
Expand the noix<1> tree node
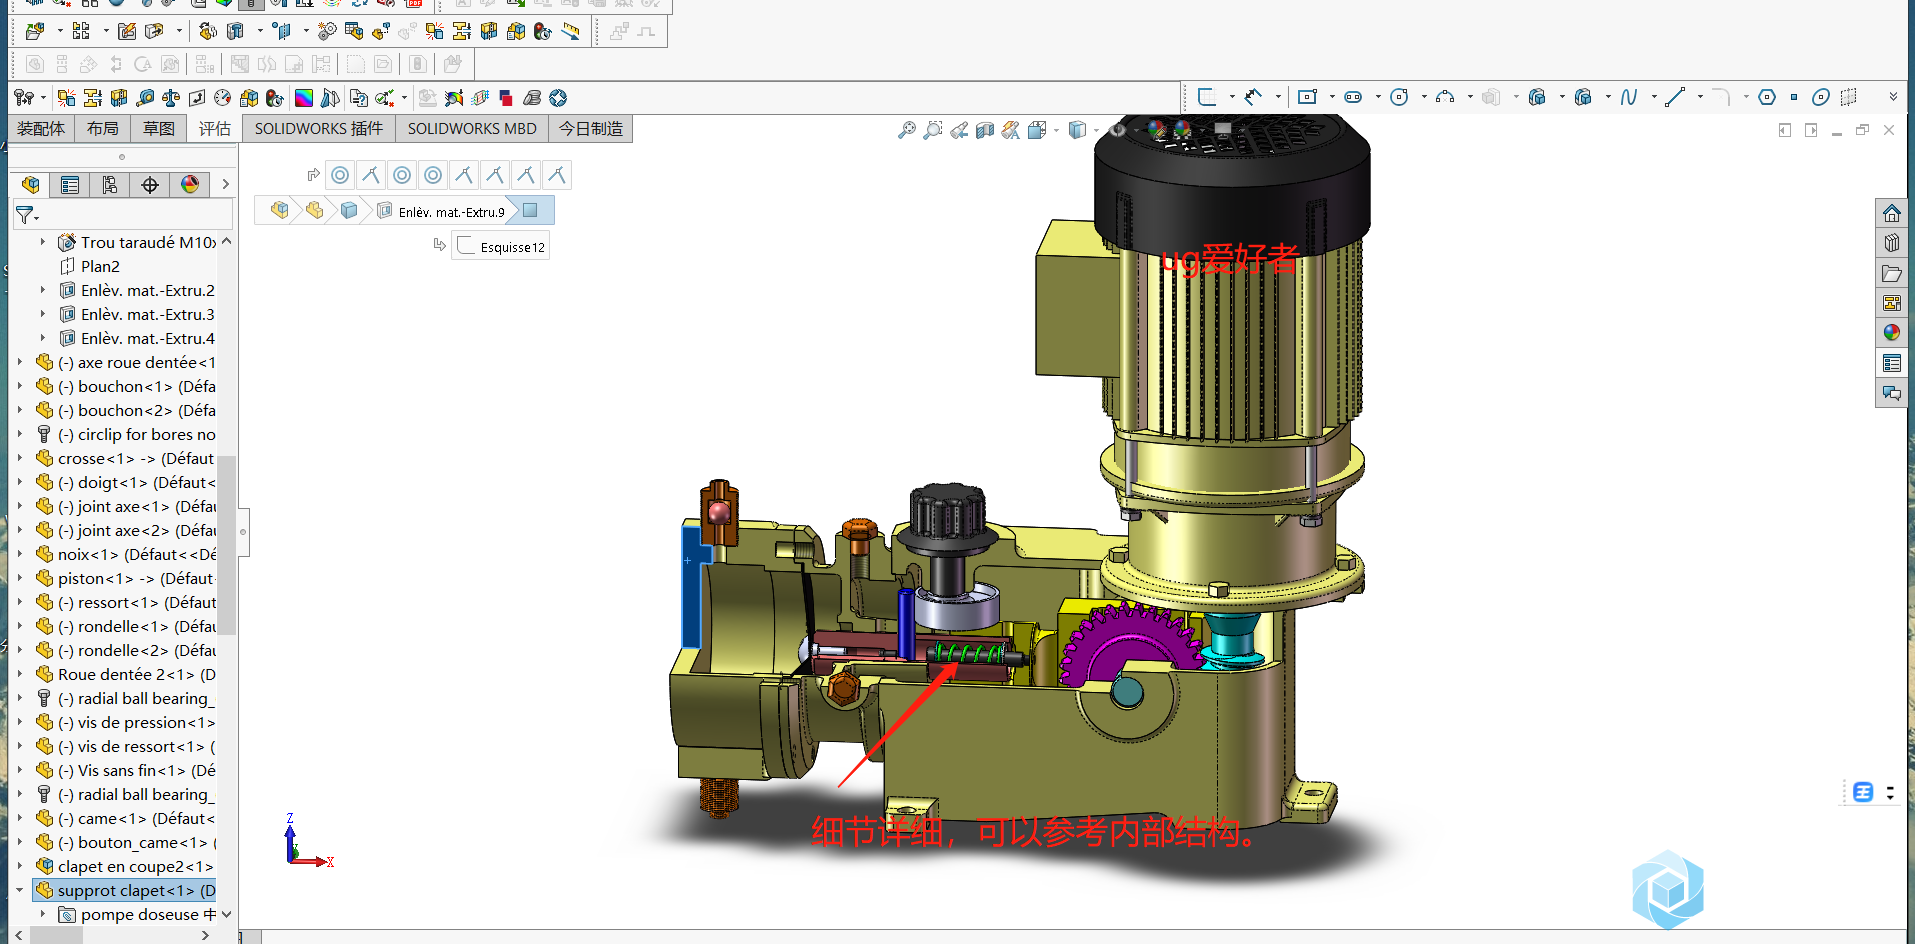click(19, 554)
